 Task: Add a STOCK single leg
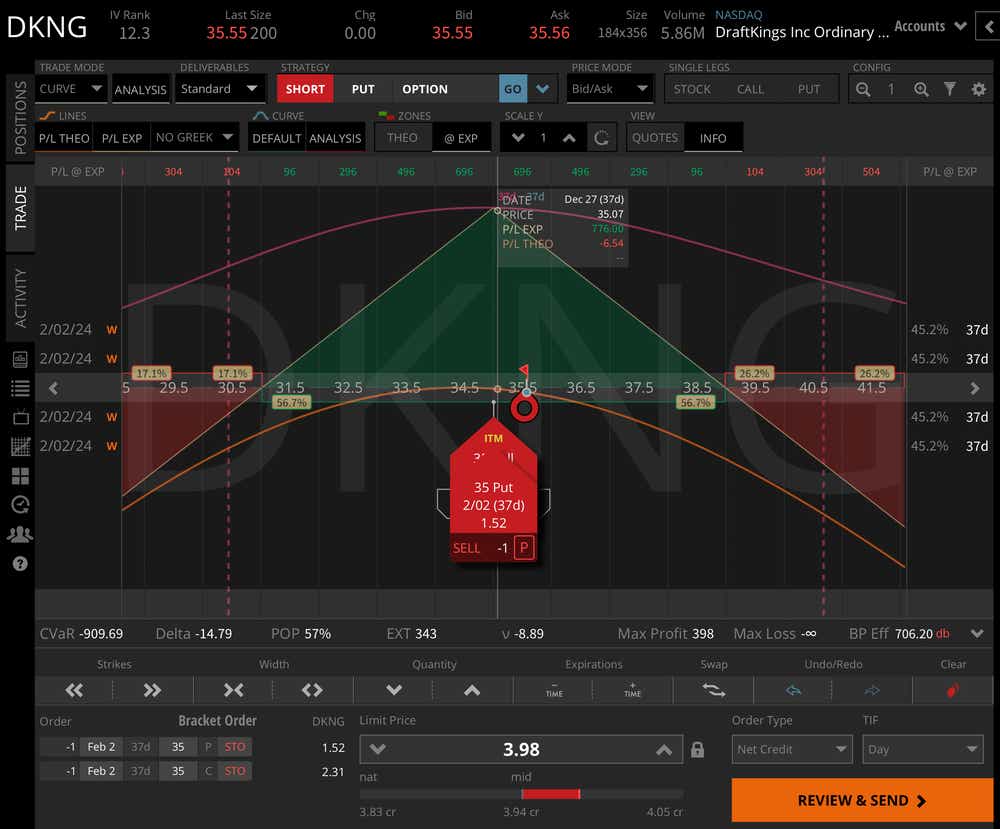(x=692, y=89)
